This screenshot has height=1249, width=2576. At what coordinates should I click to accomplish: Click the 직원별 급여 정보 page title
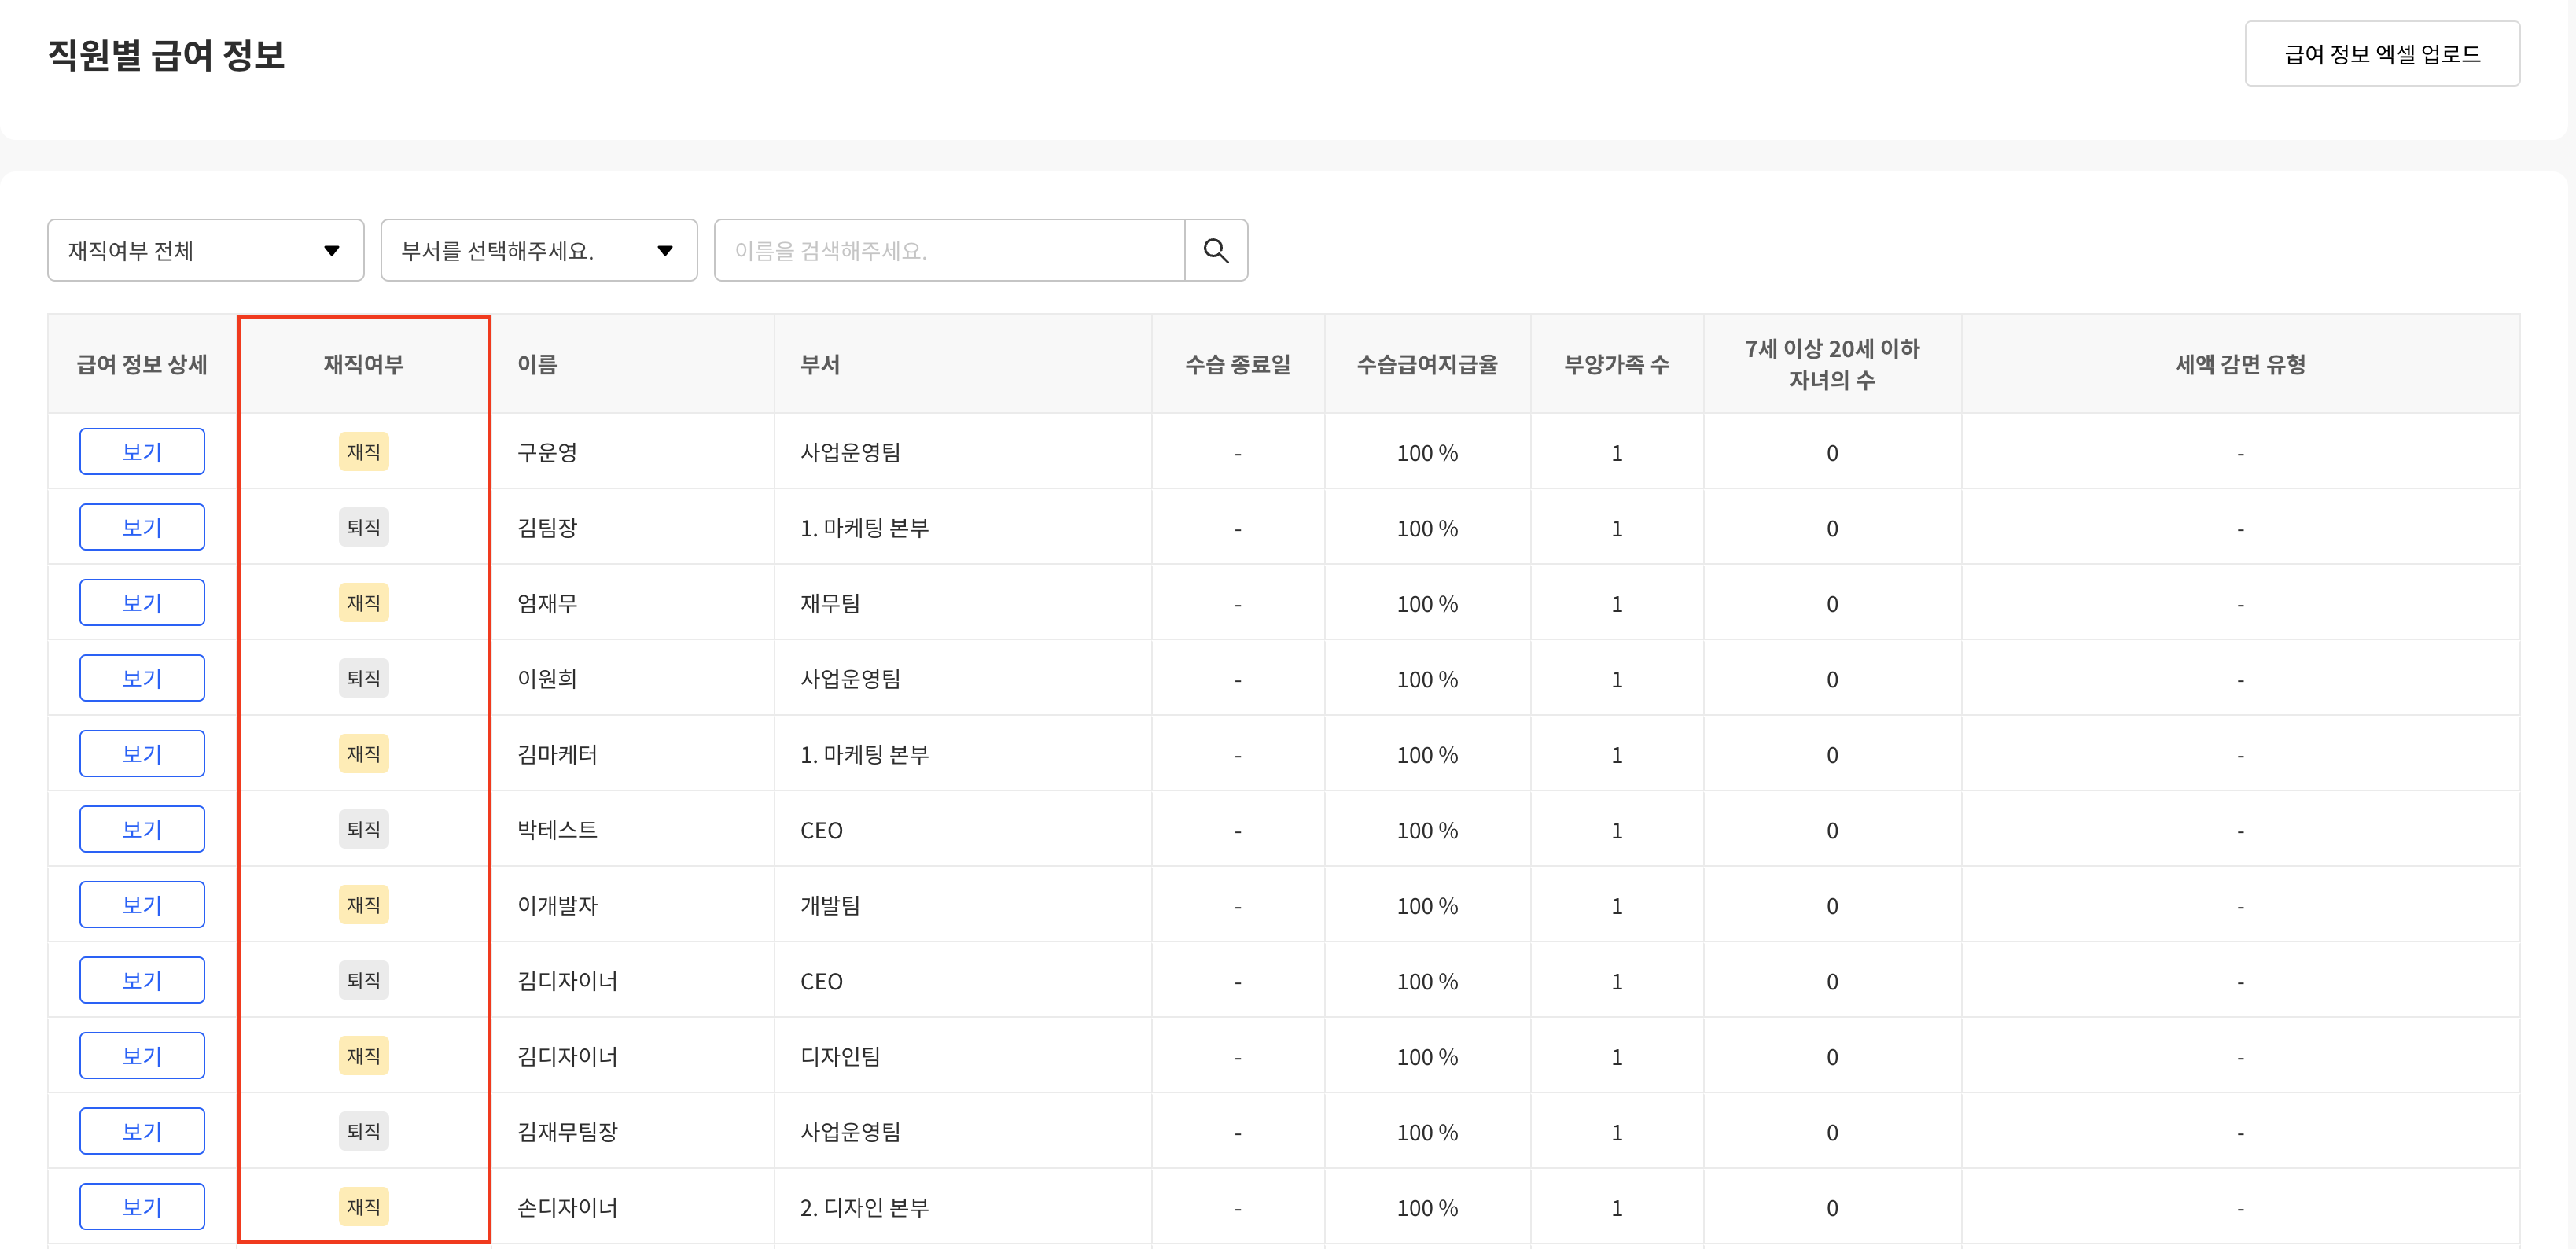pyautogui.click(x=166, y=54)
